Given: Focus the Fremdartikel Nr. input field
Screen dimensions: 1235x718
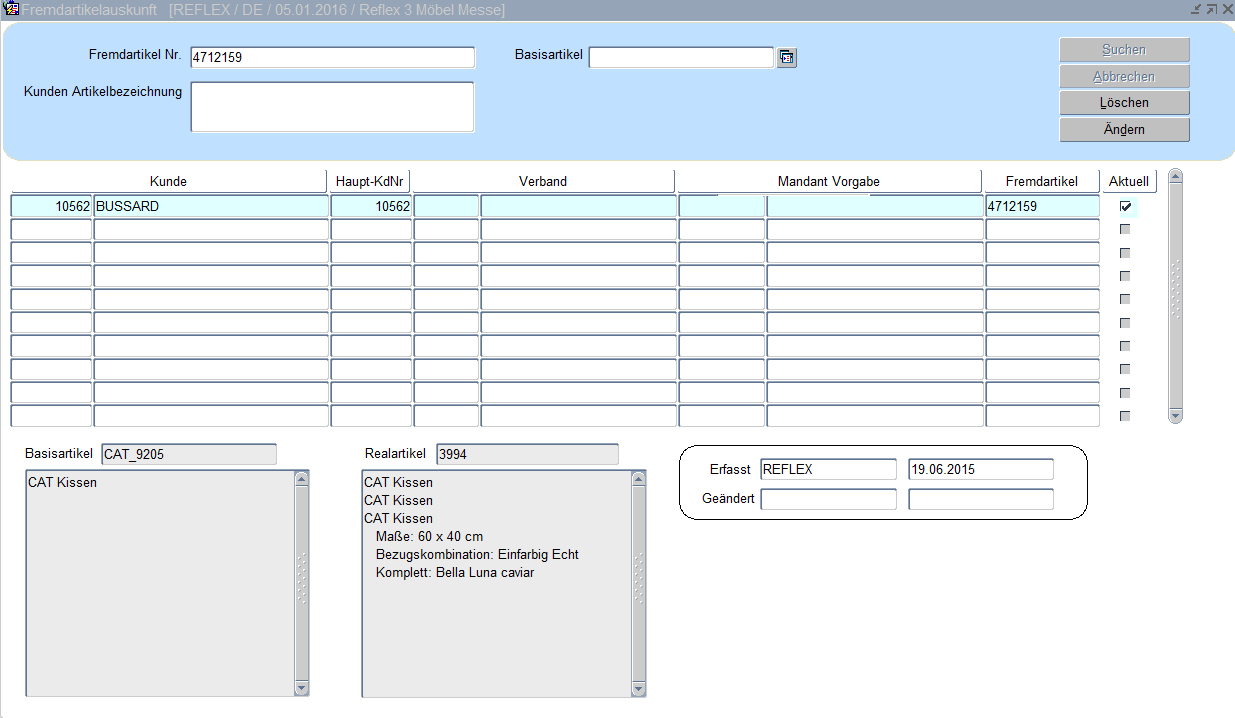Looking at the screenshot, I should (x=332, y=58).
